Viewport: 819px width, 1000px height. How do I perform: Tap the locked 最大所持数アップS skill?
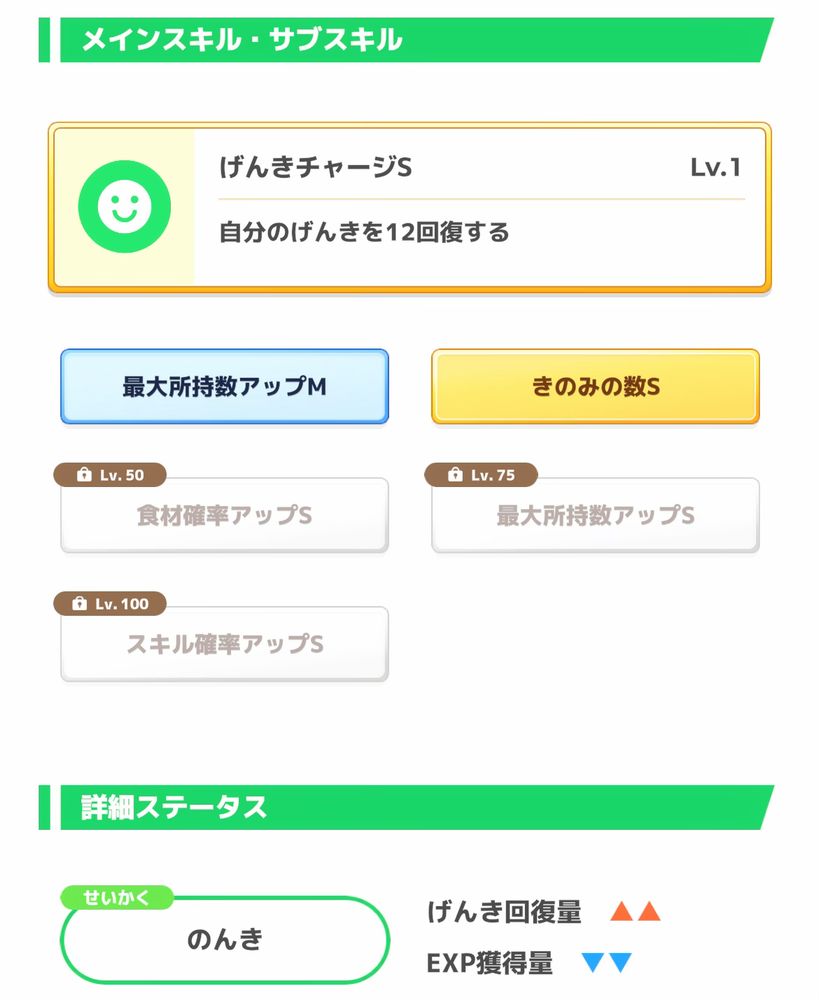[596, 515]
